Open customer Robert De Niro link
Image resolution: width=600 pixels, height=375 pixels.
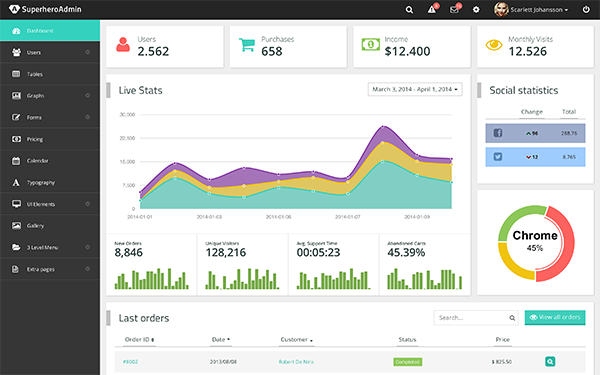(x=296, y=362)
